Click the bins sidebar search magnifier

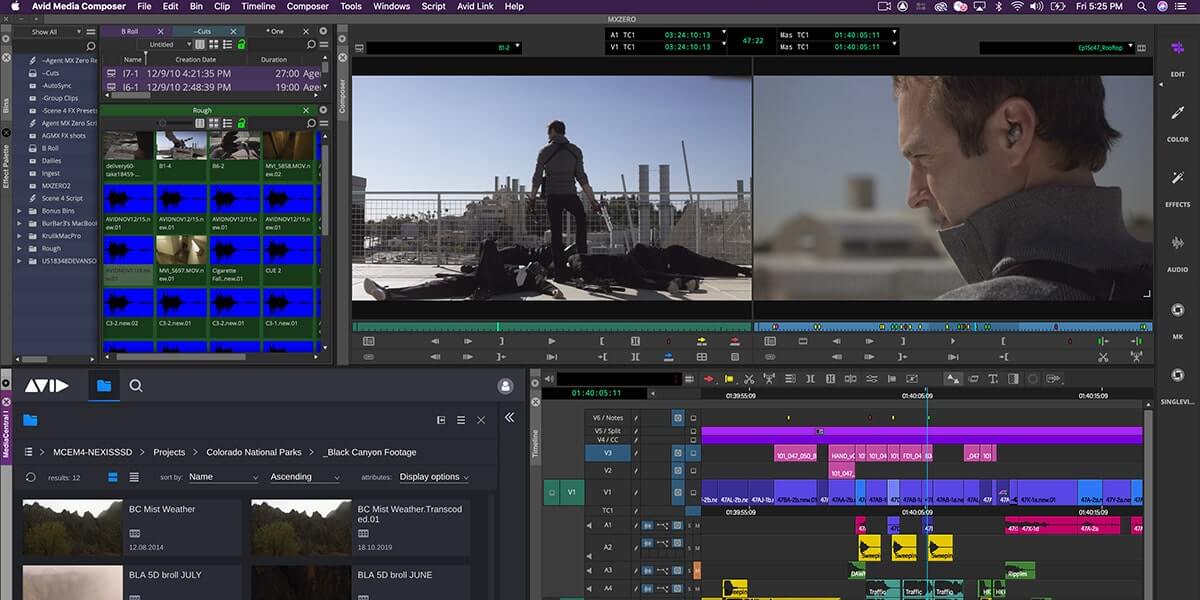click(x=90, y=47)
